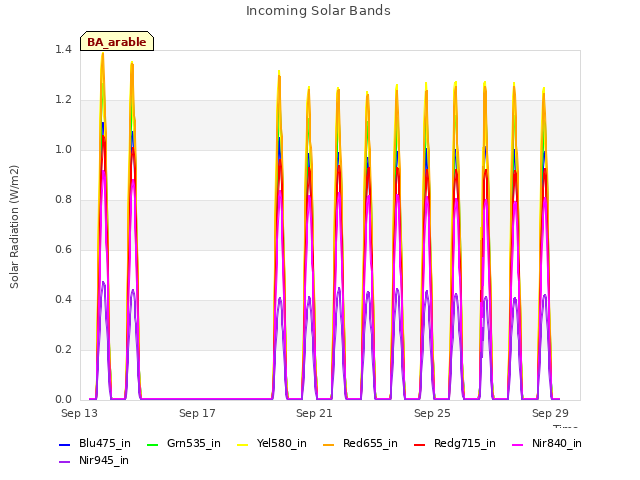The height and width of the screenshot is (480, 640).
Task: Click the 0.0 y-axis tick label
Action: coord(63,400)
